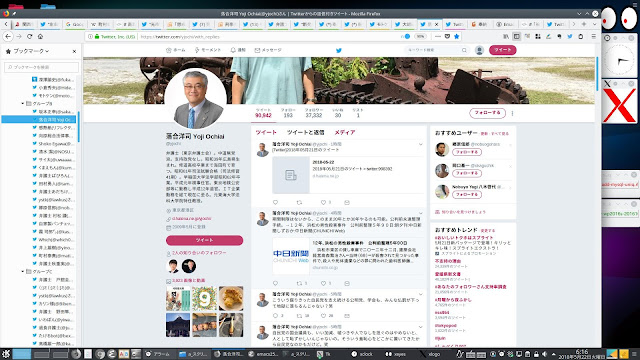The image size is (640, 360).
Task: Open the d.hatena.ne.jp link card in first tweet
Action: click(x=347, y=175)
